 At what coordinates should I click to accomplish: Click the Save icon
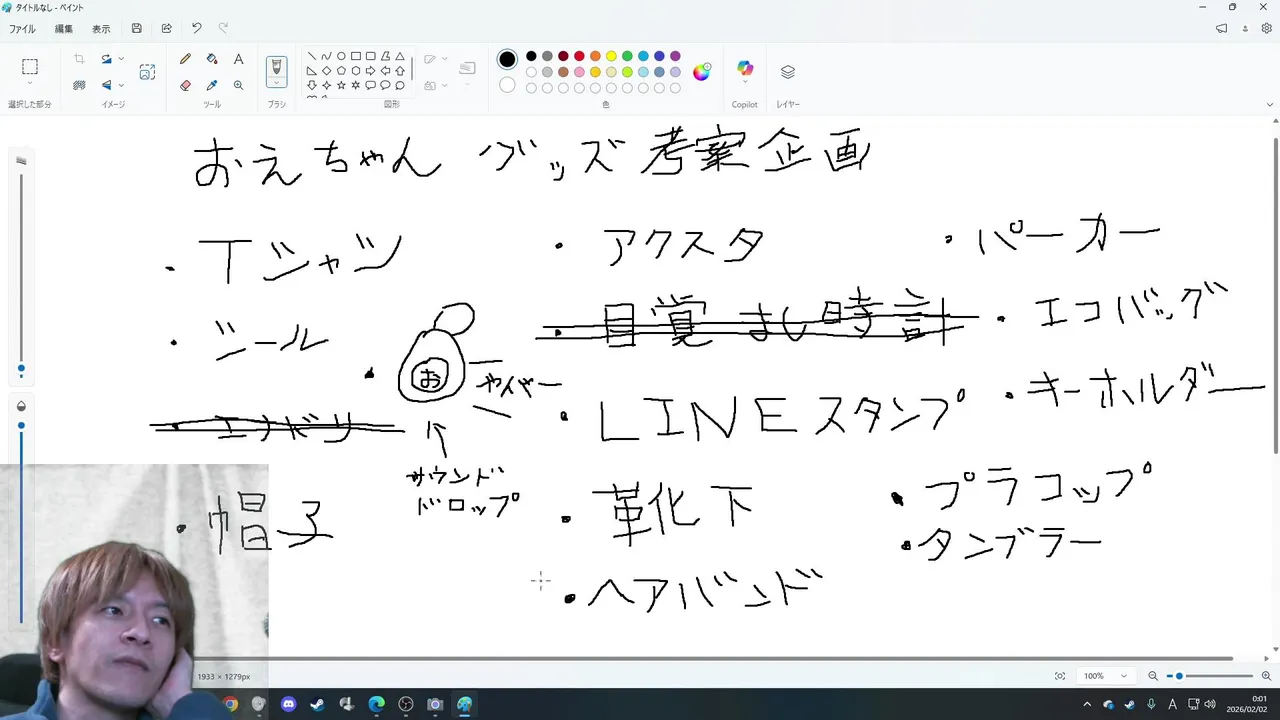(x=137, y=29)
